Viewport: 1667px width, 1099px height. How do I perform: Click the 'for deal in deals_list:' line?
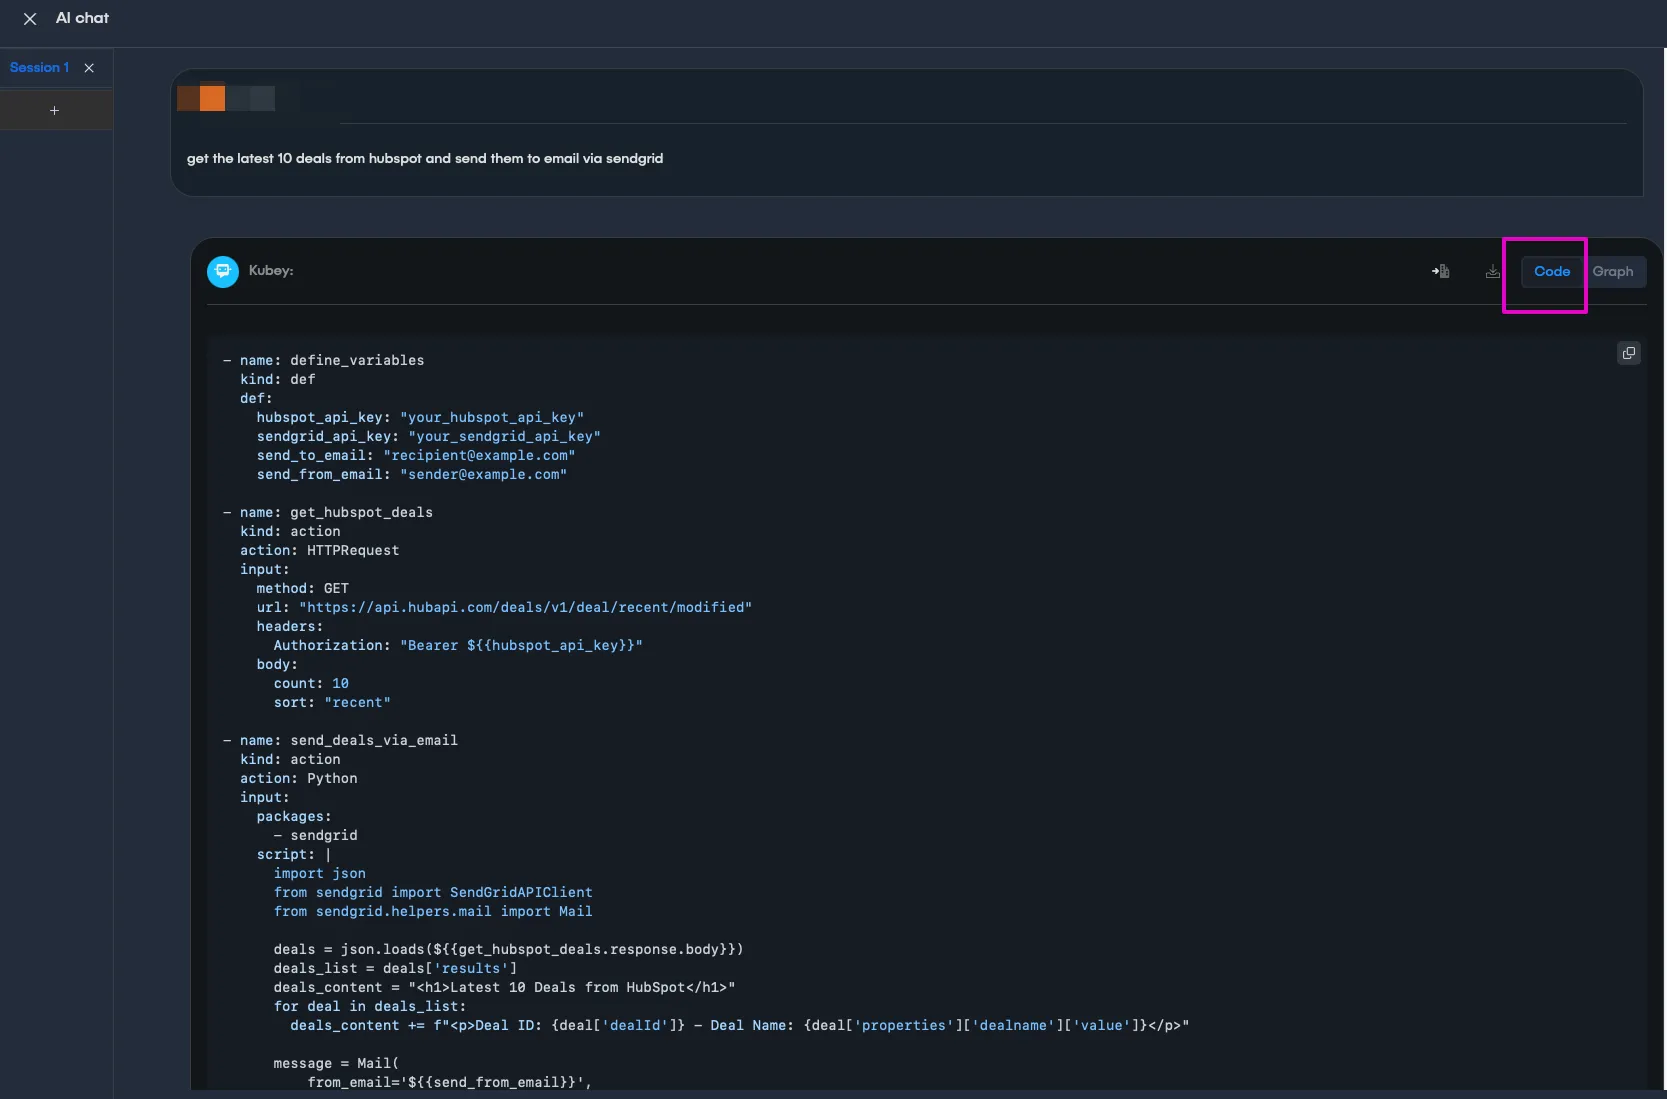[x=370, y=1006]
